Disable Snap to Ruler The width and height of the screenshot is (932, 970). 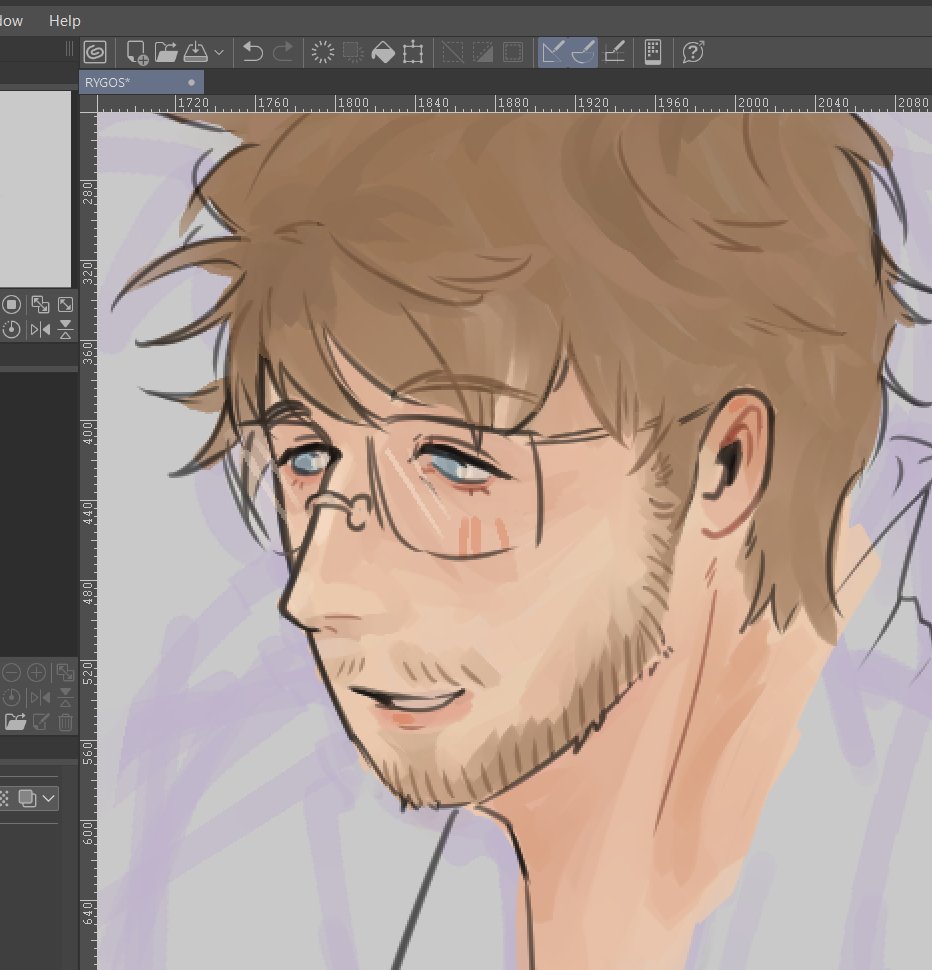click(x=552, y=53)
